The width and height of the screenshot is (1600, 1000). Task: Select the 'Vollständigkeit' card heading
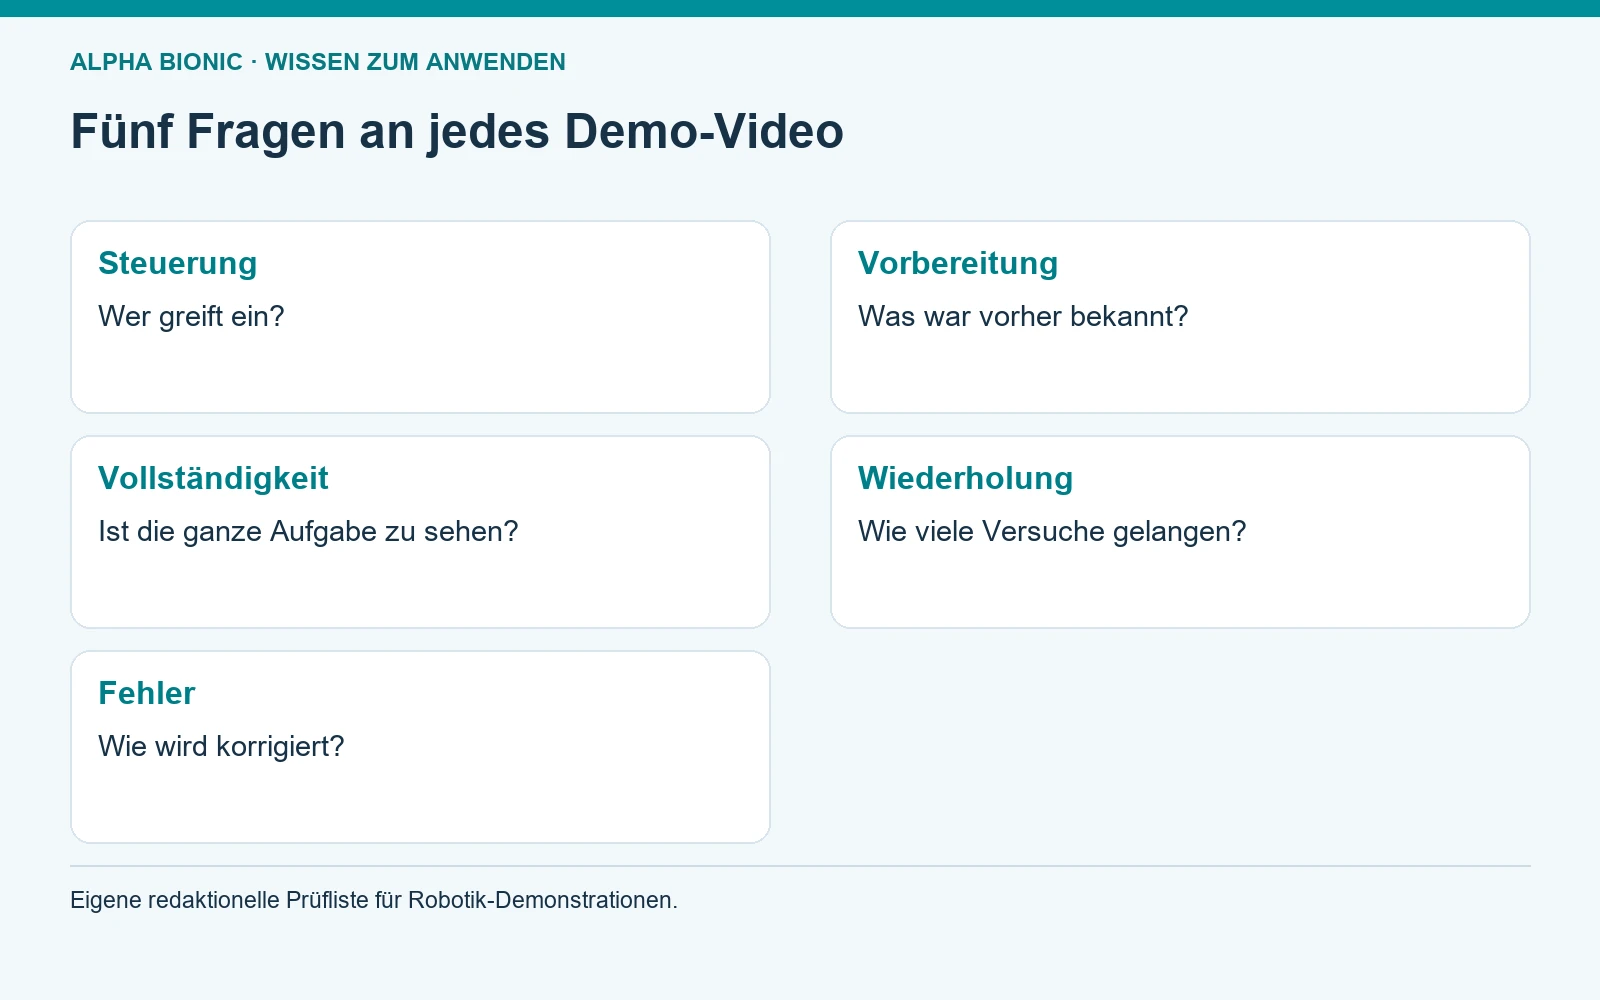213,478
